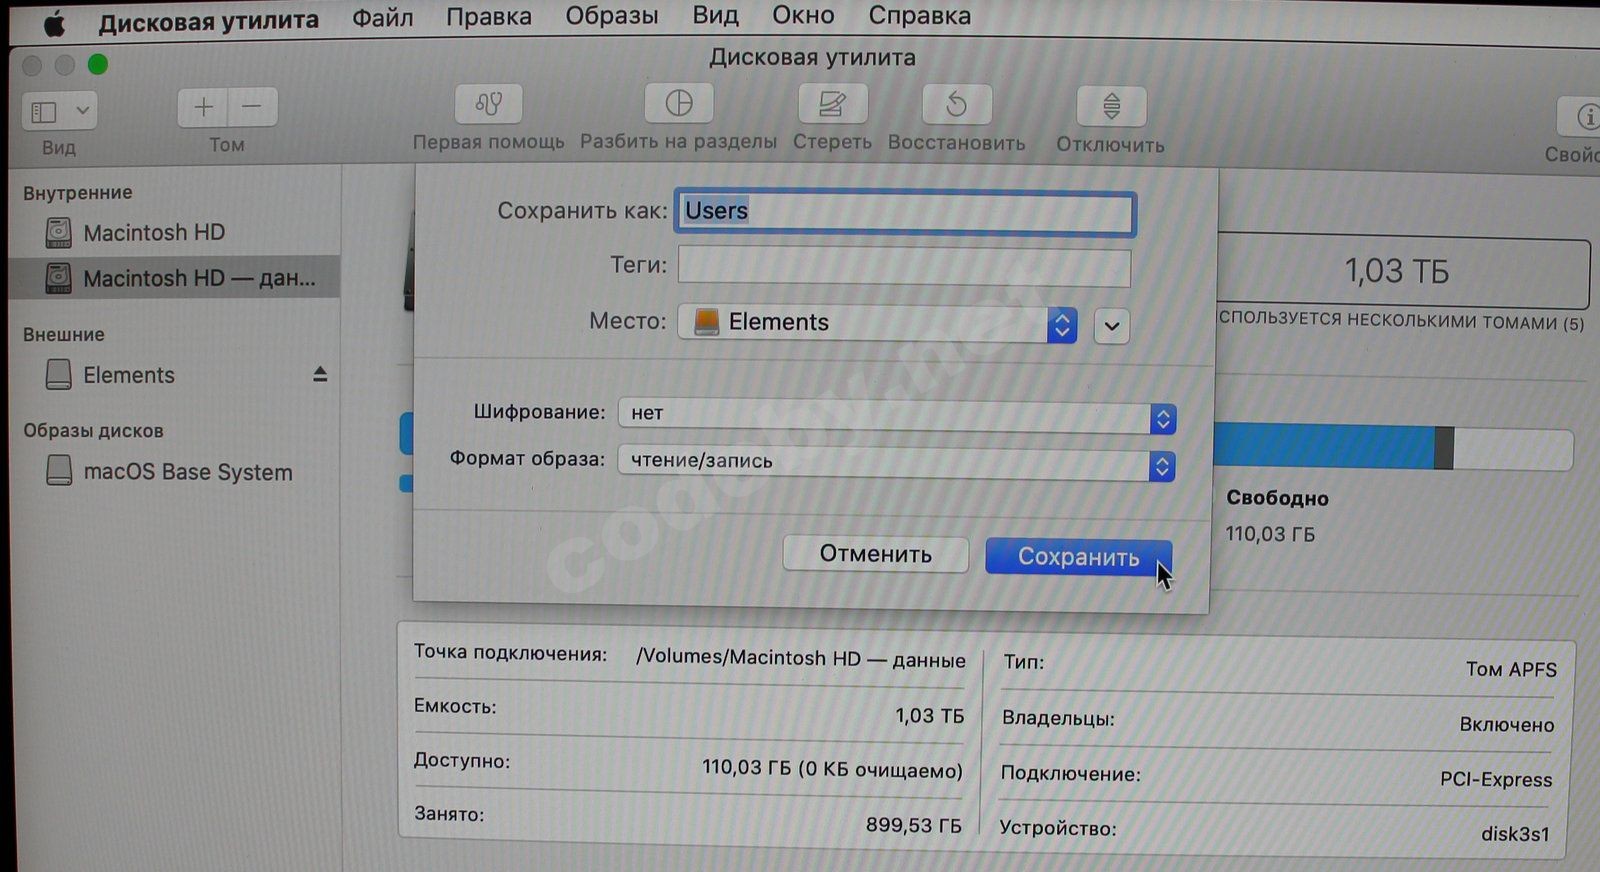Open the Правка menu
The width and height of the screenshot is (1600, 872).
tap(488, 17)
